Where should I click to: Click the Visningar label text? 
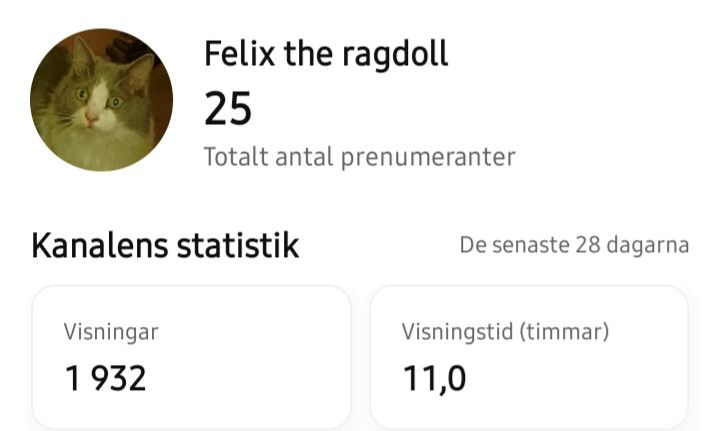(x=111, y=332)
